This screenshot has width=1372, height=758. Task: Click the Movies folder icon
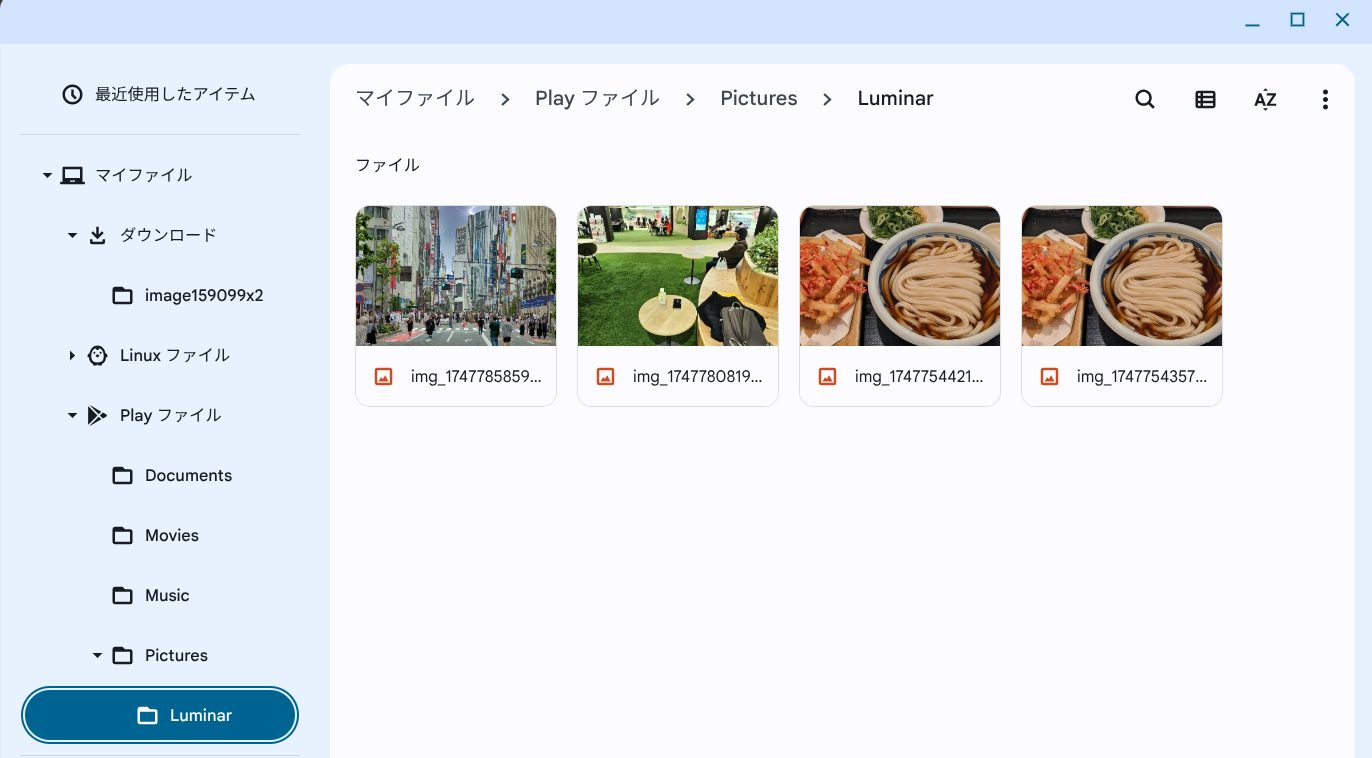(x=122, y=536)
